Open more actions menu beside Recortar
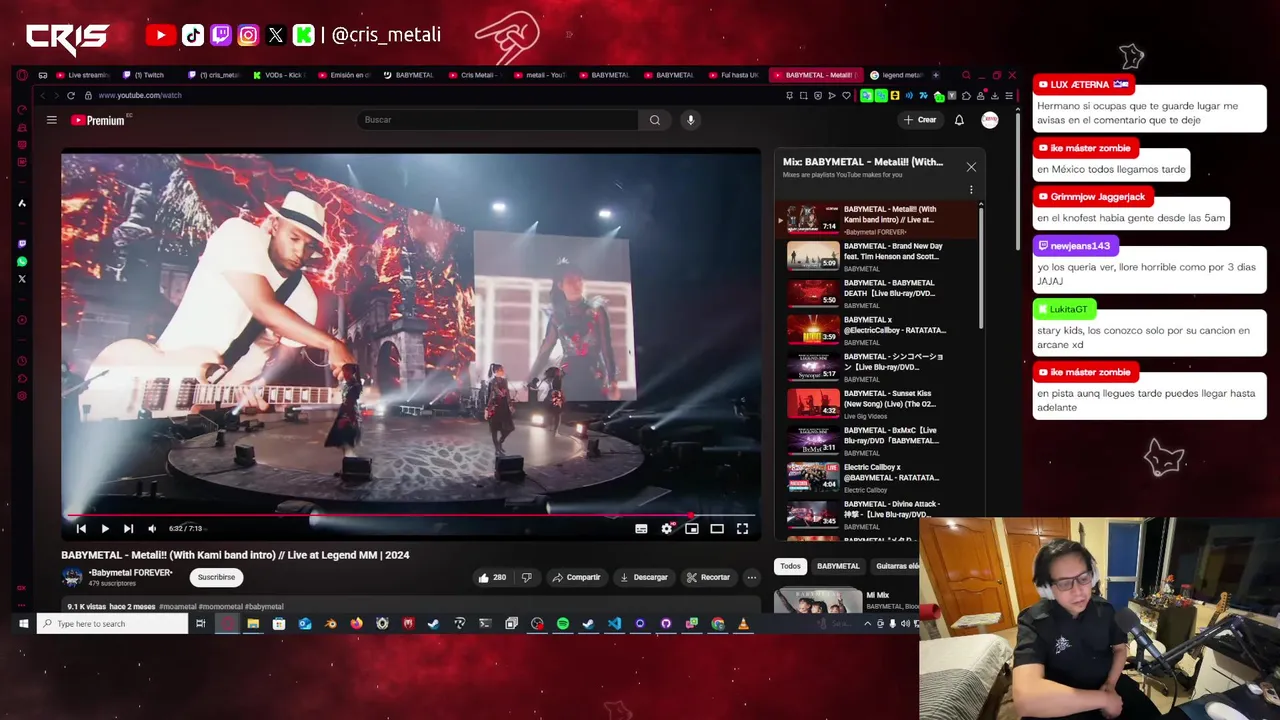 751,577
